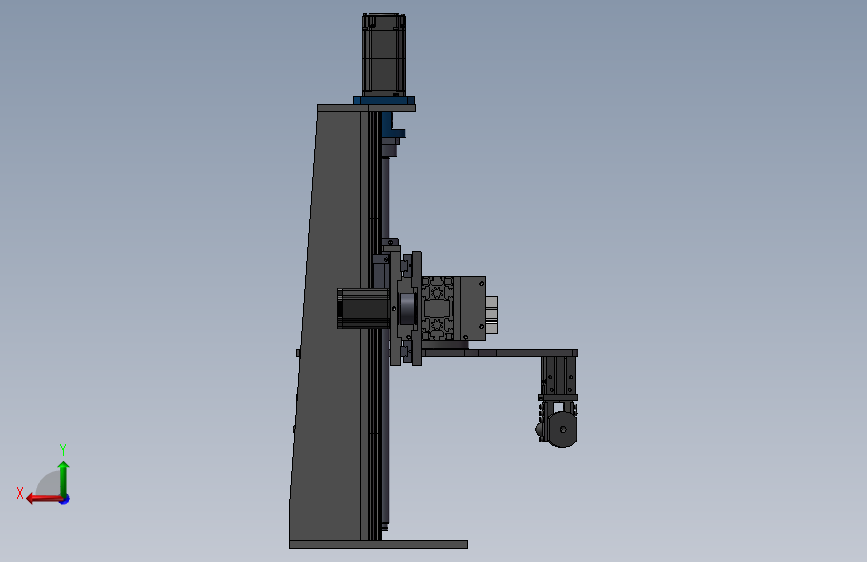This screenshot has width=867, height=562.
Task: Select the blue motor mounting plate
Action: click(x=384, y=101)
